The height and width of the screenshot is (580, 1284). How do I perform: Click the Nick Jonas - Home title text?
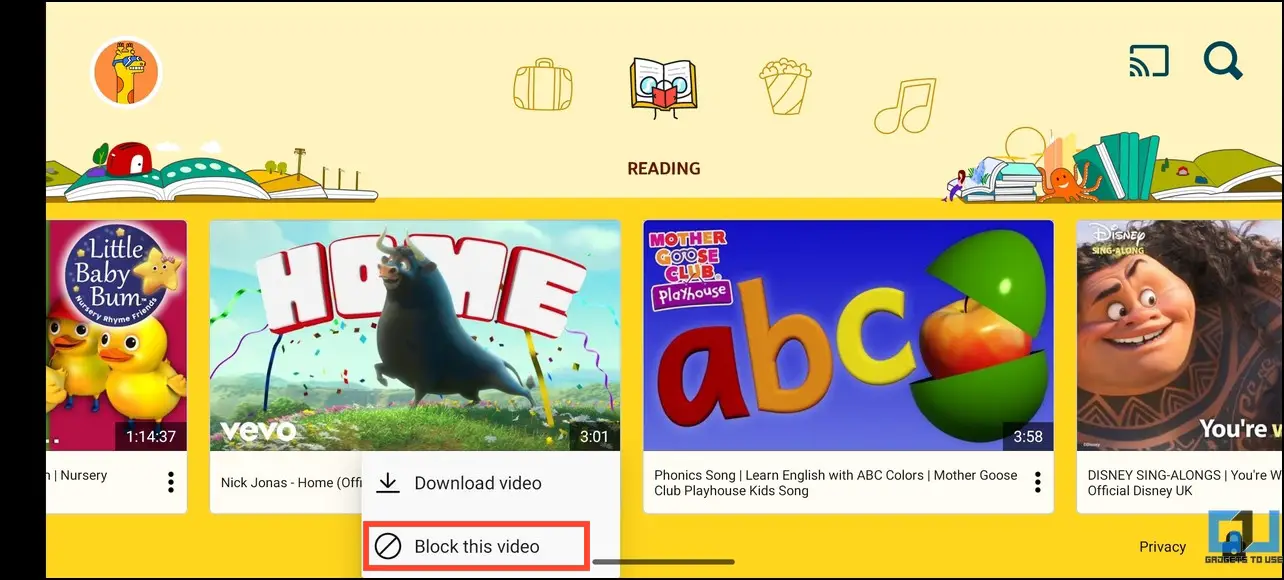coord(291,483)
